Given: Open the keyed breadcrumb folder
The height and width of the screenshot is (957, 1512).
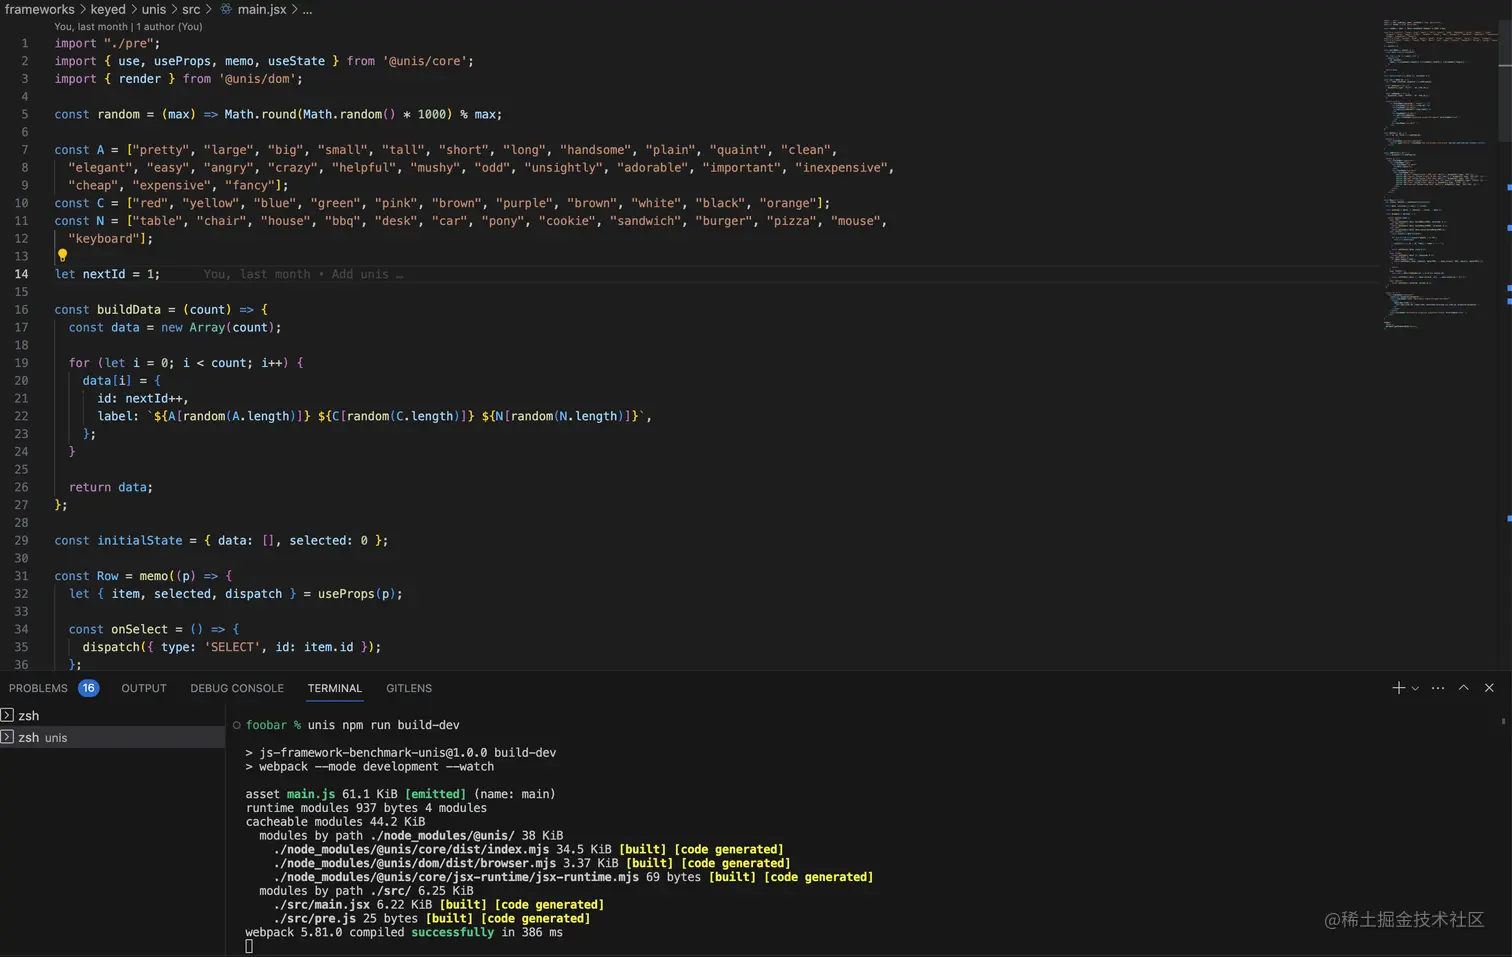Looking at the screenshot, I should coord(108,9).
